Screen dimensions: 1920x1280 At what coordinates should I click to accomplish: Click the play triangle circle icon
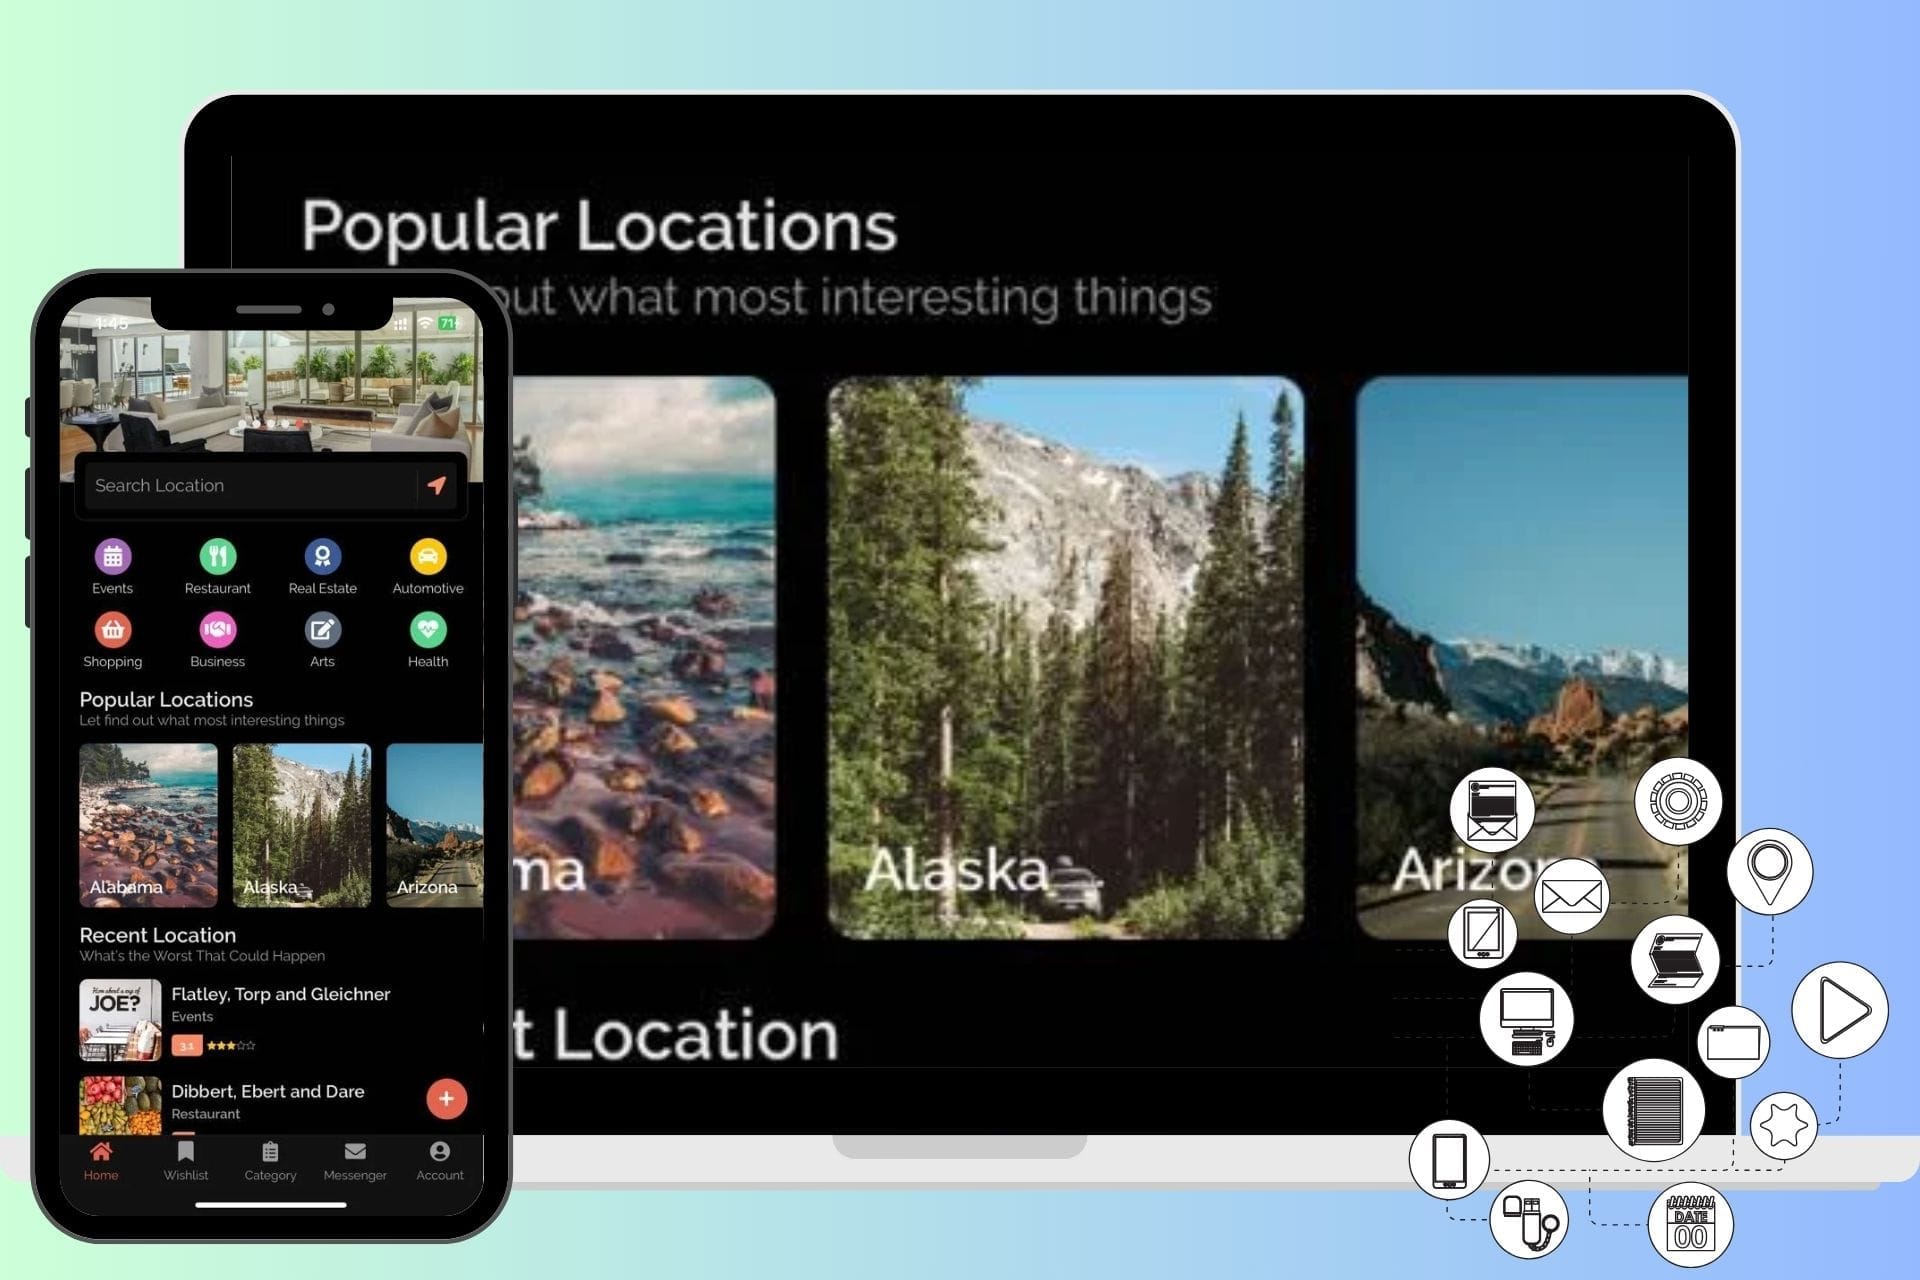pos(1840,1010)
